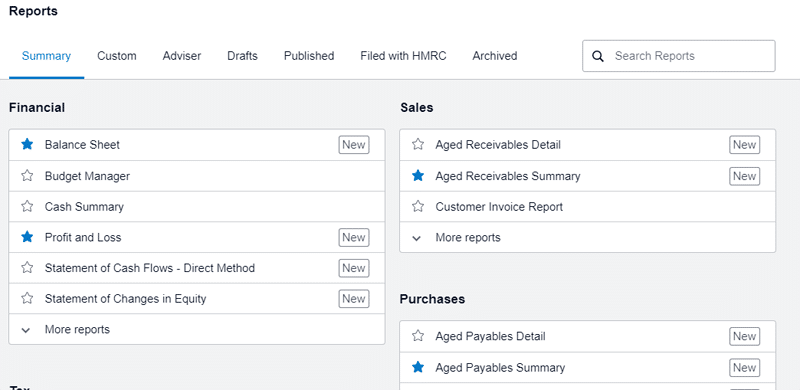Click the search magnifier icon
The width and height of the screenshot is (800, 390).
tap(598, 56)
